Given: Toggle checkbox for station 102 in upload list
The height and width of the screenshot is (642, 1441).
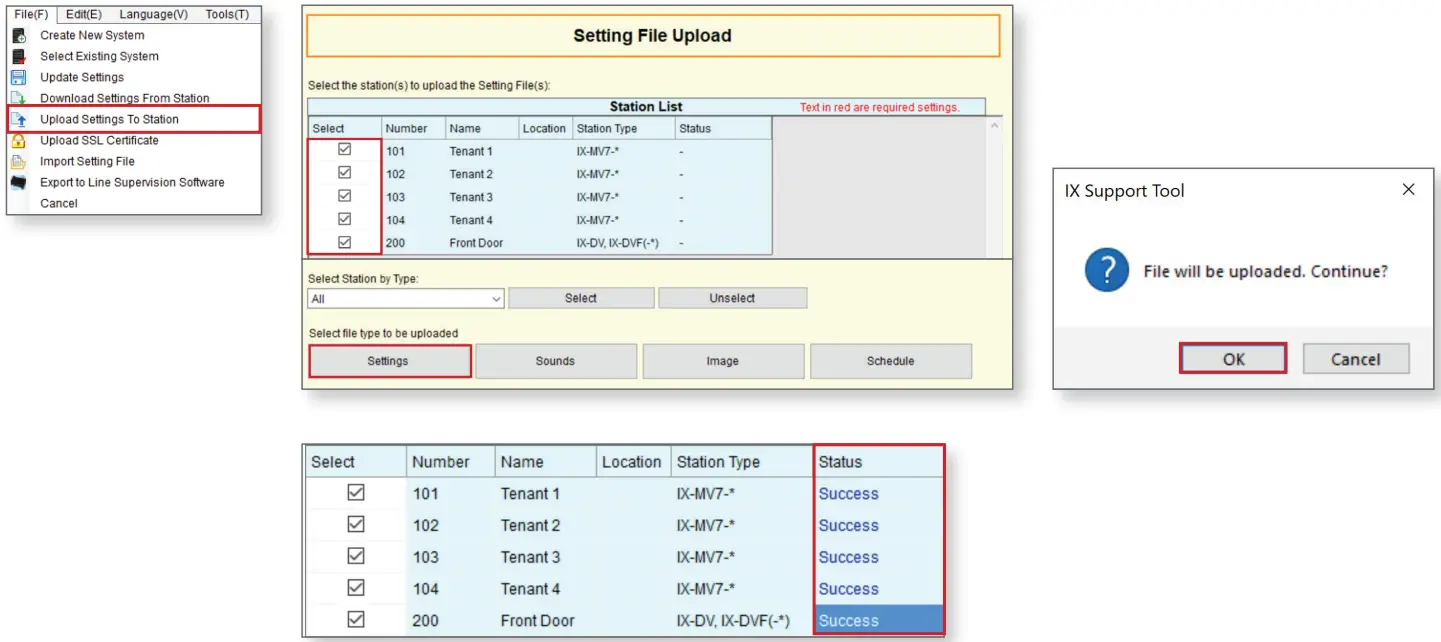Looking at the screenshot, I should pos(345,173).
